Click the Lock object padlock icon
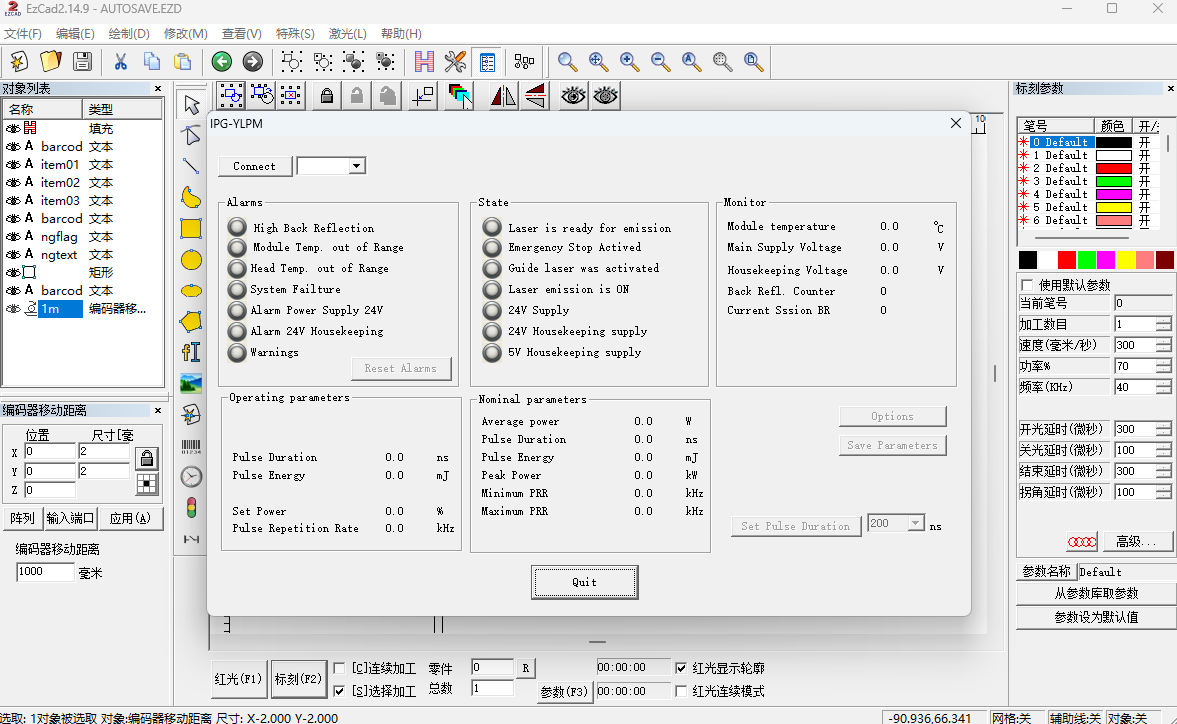The image size is (1177, 724). tap(327, 96)
